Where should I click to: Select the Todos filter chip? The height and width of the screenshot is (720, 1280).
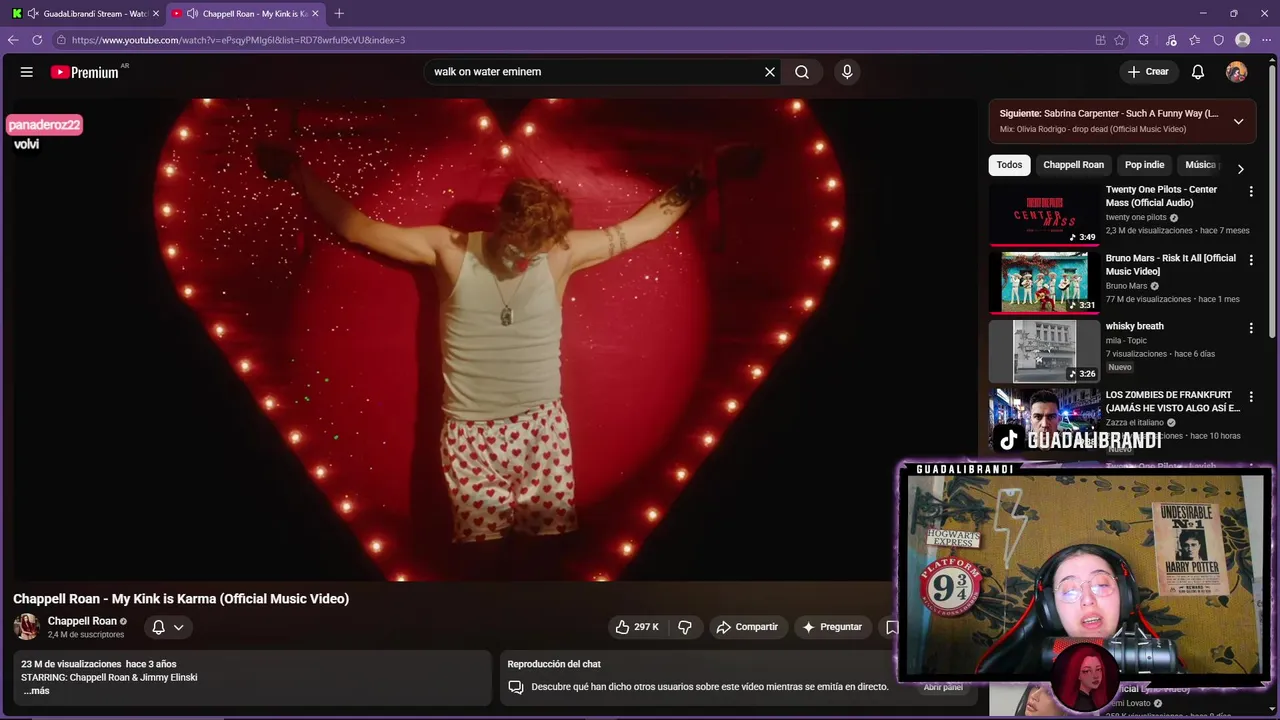(x=1009, y=165)
